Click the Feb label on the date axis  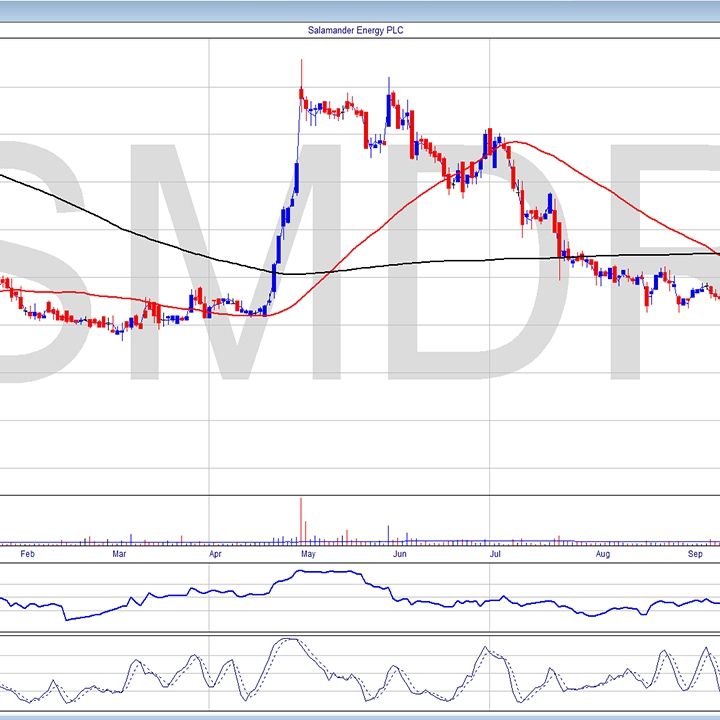pyautogui.click(x=27, y=553)
